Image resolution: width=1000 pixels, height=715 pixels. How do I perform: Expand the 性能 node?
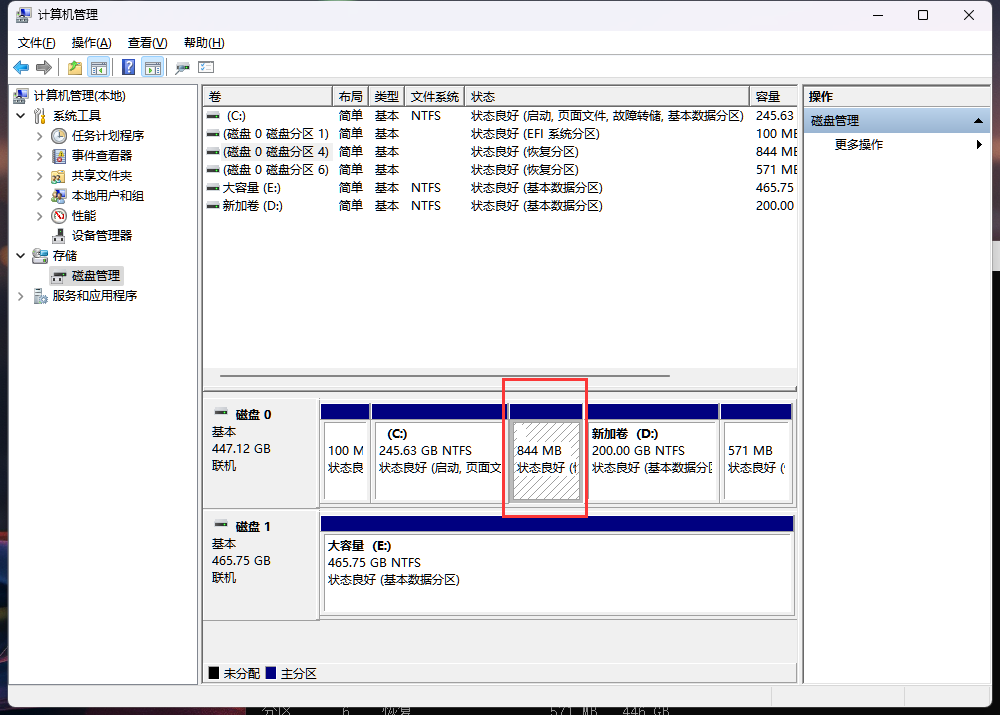(x=39, y=216)
